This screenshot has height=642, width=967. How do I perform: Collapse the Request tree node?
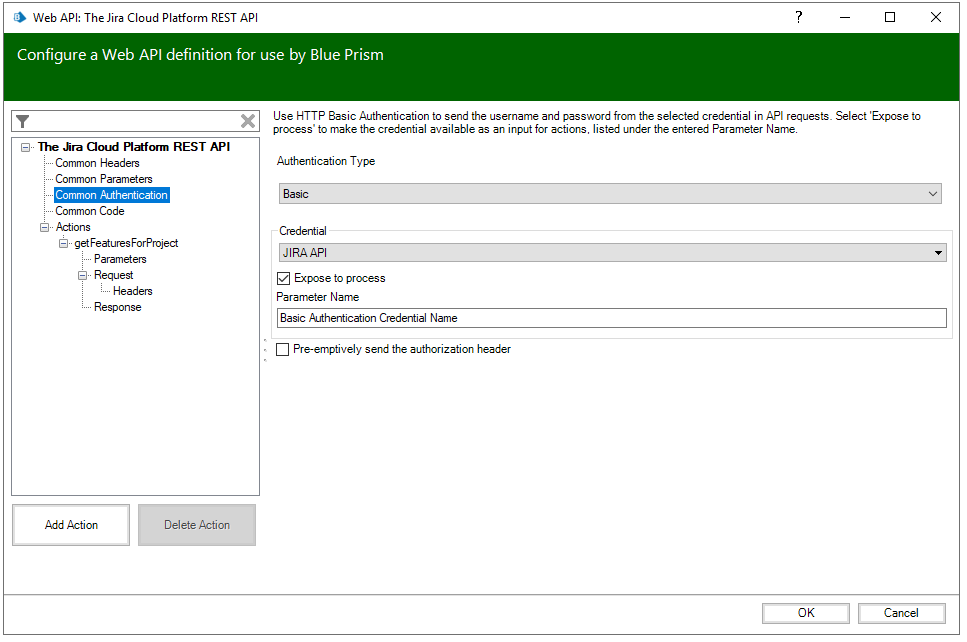[x=83, y=275]
